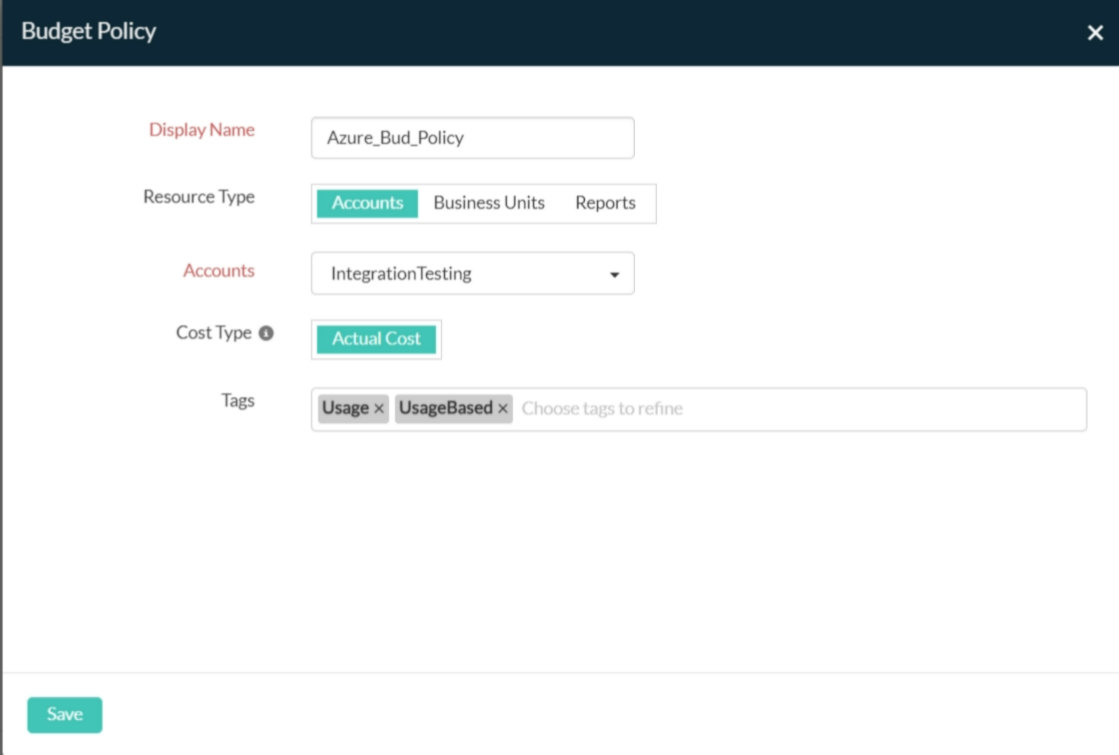Click the Usage tag chip text
1119x755 pixels.
click(x=345, y=408)
